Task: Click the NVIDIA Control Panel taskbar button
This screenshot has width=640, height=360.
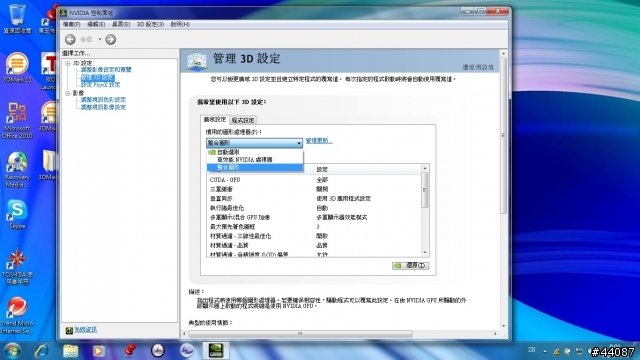Action: point(216,351)
